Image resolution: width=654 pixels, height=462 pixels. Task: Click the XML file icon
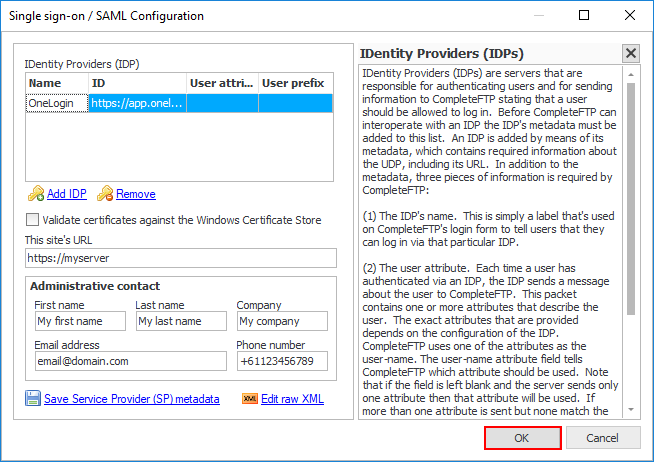pos(250,399)
